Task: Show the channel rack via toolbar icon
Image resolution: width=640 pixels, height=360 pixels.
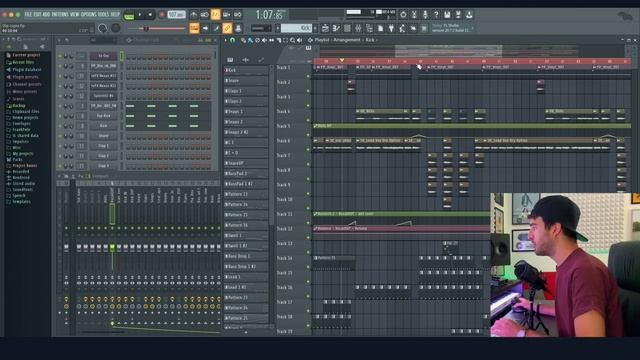Action: click(x=347, y=28)
